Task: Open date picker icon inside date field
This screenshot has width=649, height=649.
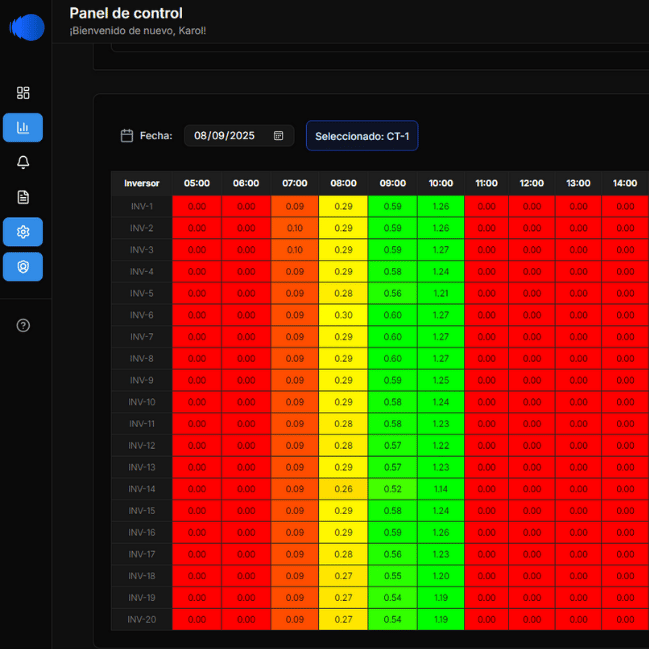Action: pos(279,136)
